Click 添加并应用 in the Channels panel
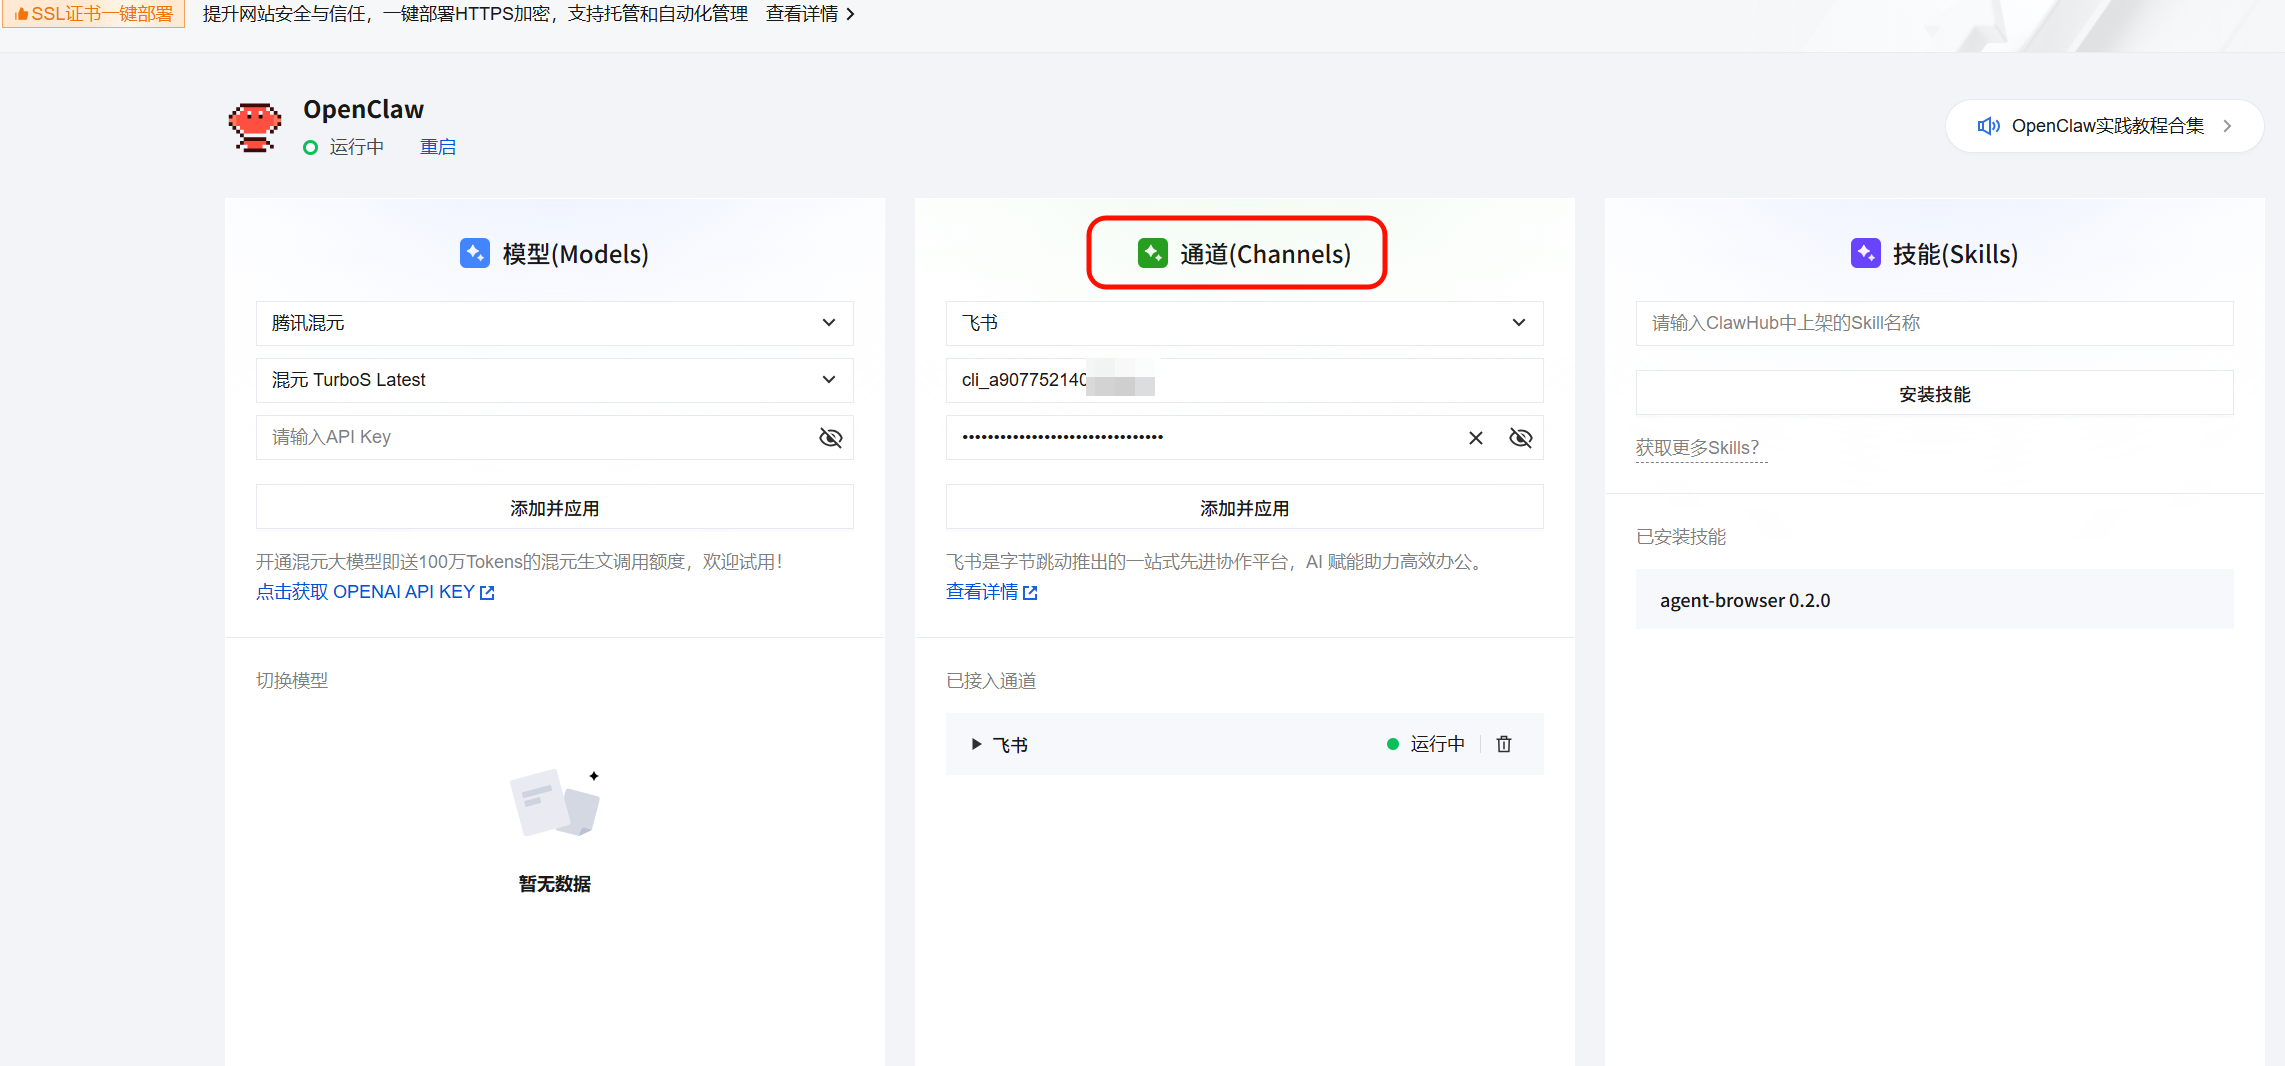 (x=1243, y=507)
